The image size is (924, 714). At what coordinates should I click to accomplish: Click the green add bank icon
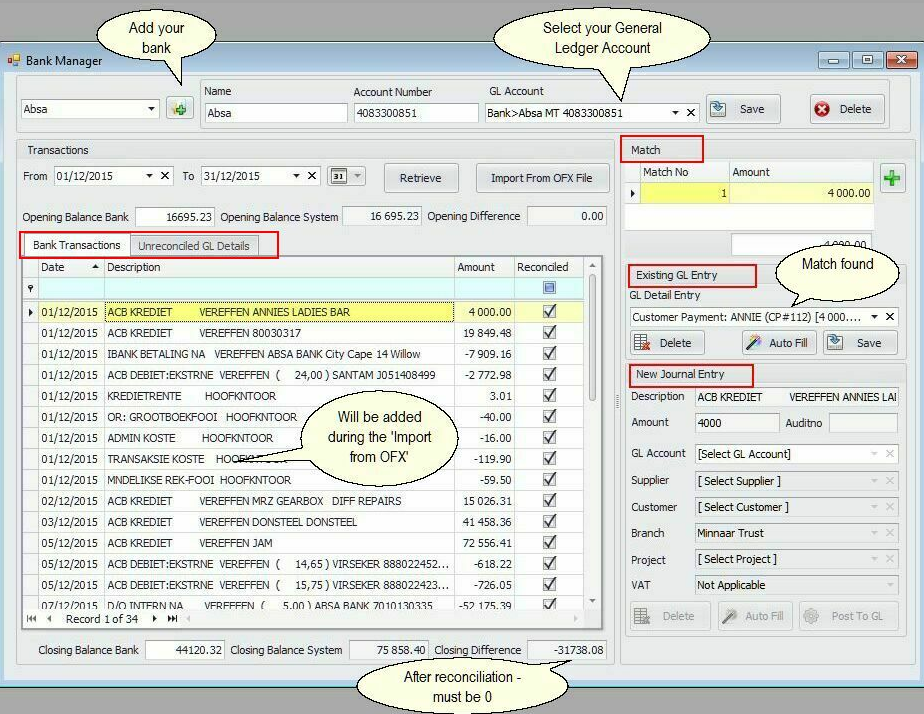click(180, 108)
